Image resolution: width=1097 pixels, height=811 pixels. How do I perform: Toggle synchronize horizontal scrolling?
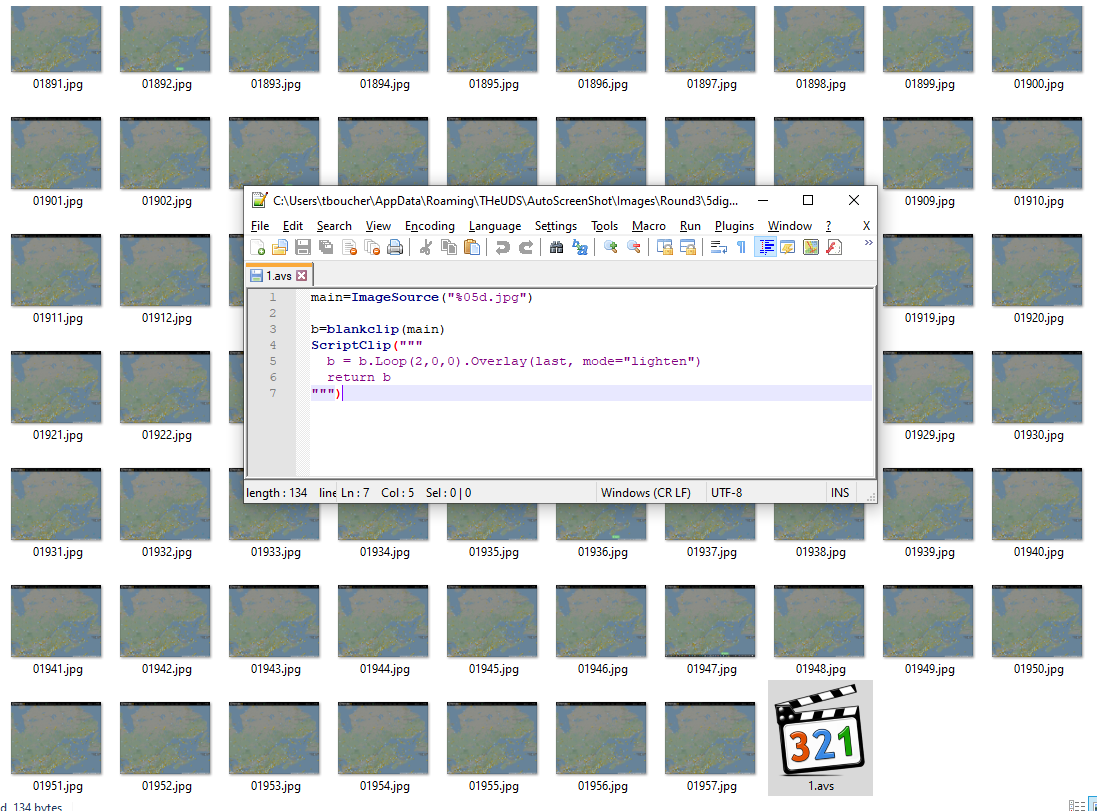click(x=688, y=247)
